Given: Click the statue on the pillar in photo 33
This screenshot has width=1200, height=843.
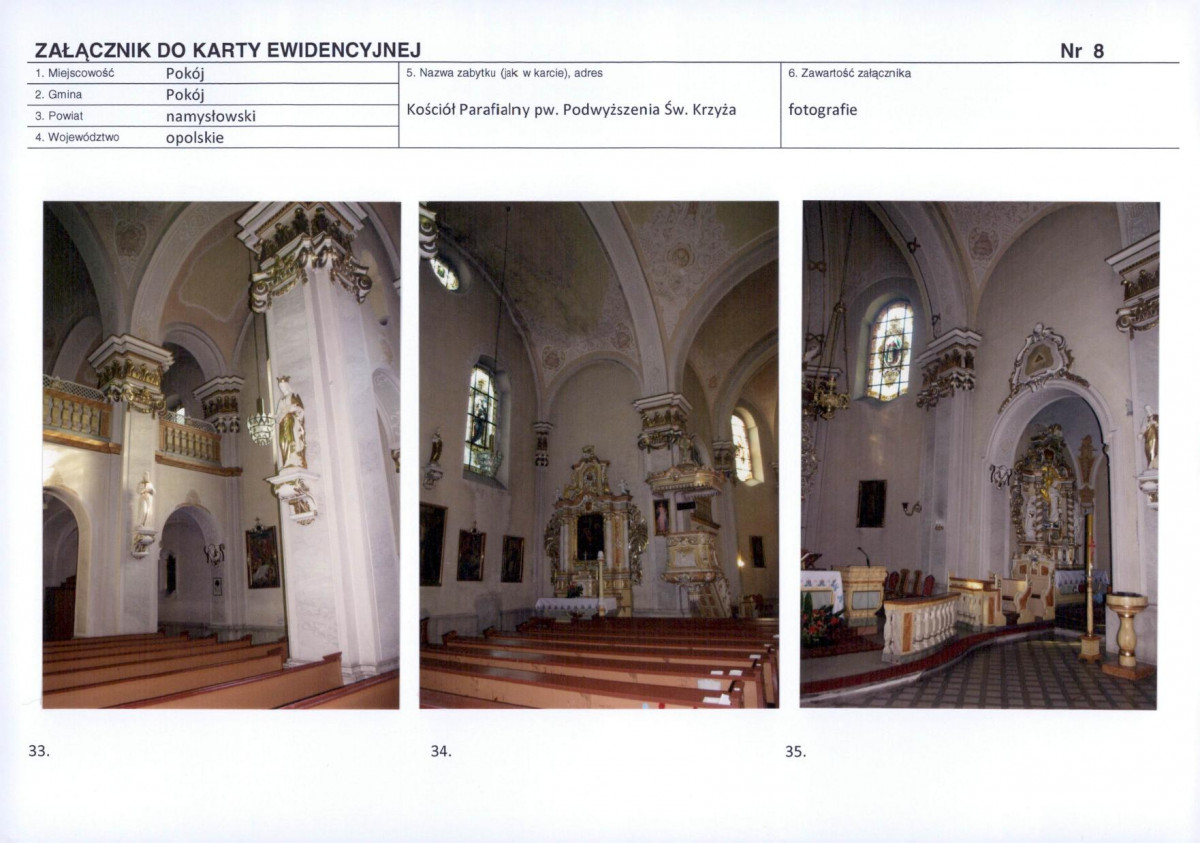Looking at the screenshot, I should point(290,425).
